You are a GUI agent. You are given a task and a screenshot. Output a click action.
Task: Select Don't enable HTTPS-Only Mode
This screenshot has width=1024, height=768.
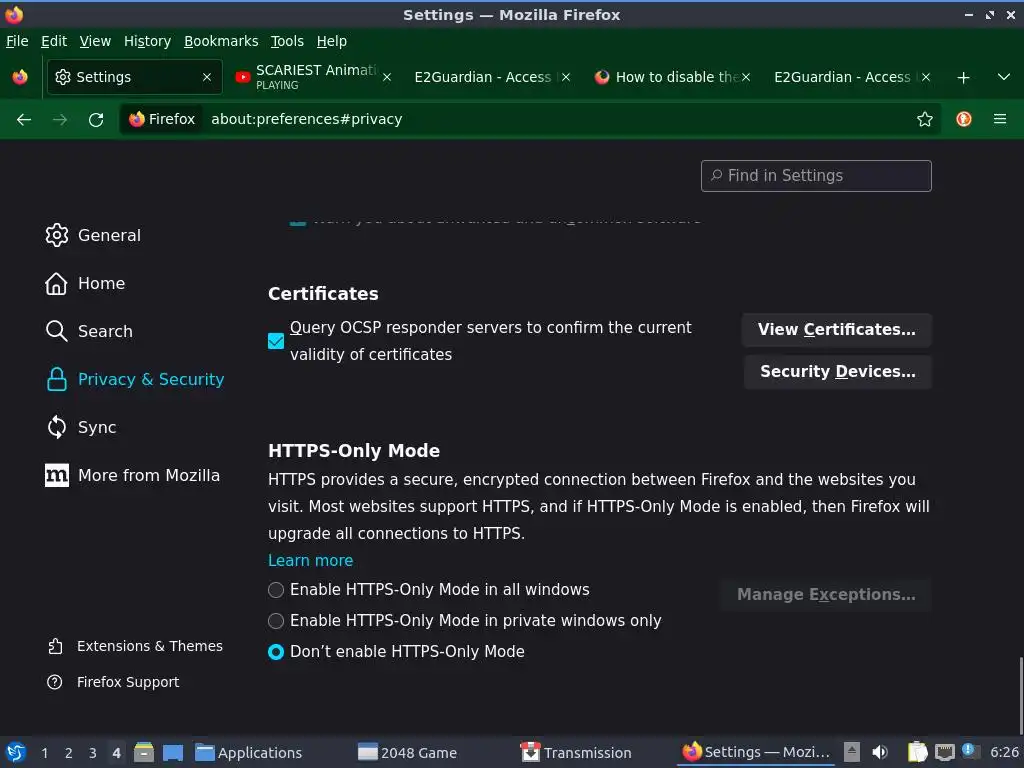tap(276, 652)
